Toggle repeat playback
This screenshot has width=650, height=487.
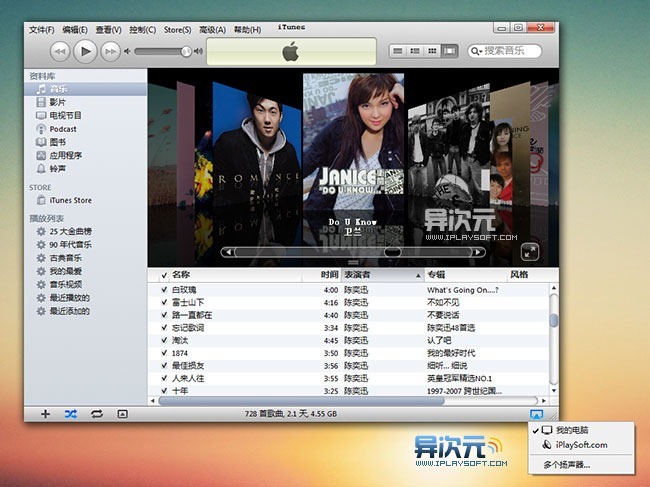(97, 414)
